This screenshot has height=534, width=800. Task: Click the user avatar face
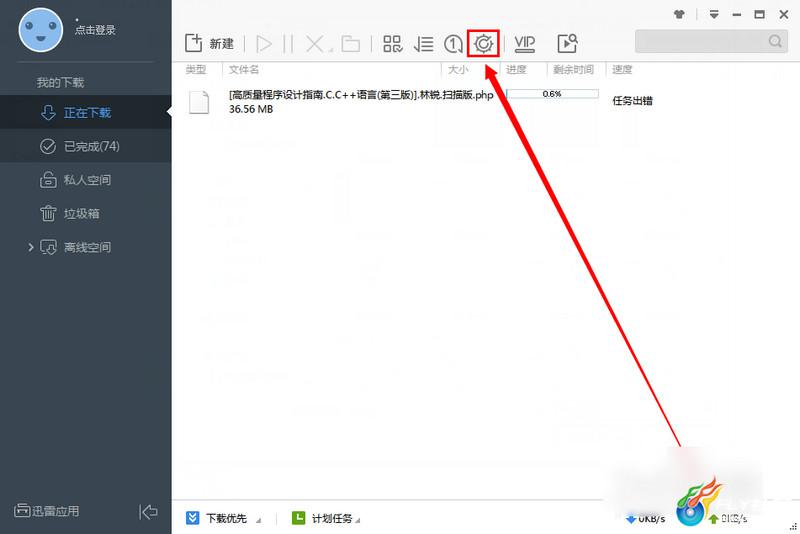pyautogui.click(x=41, y=30)
